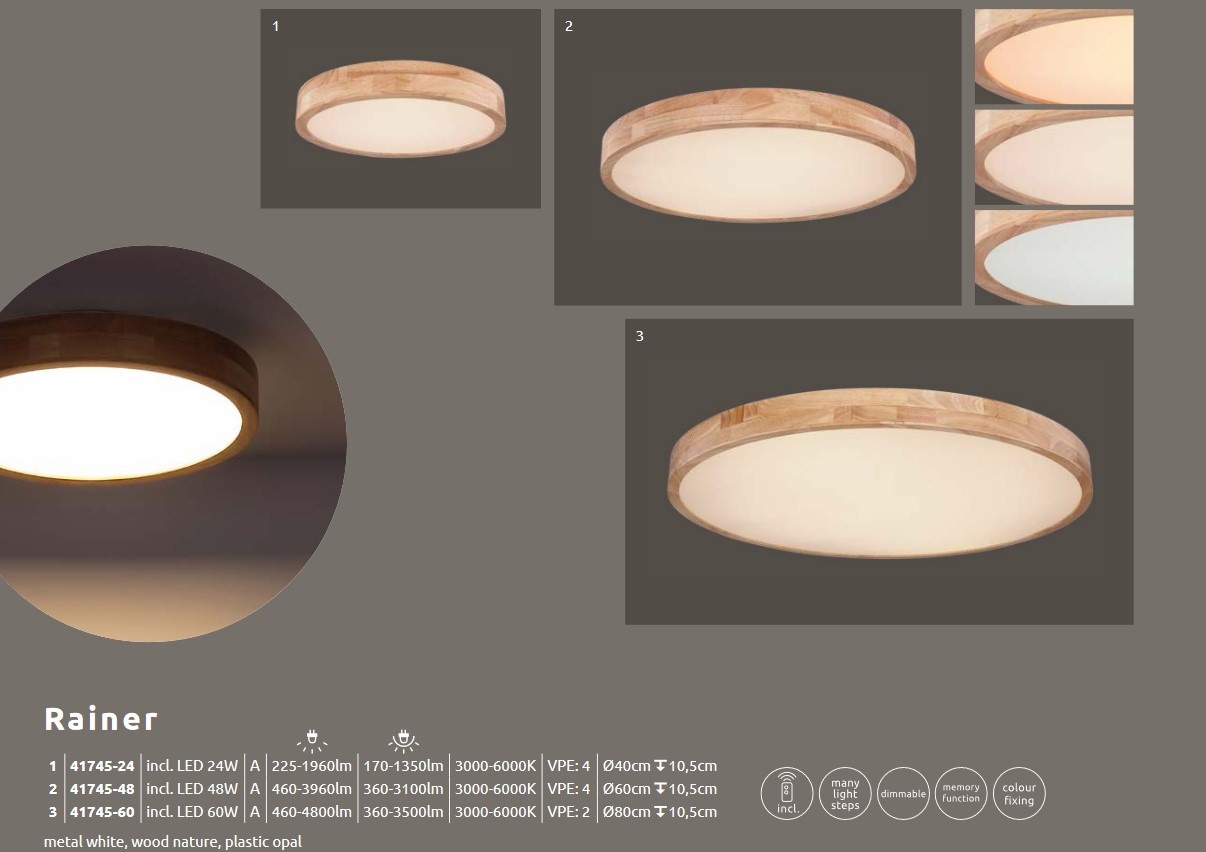Click article number 41745-24

102,767
